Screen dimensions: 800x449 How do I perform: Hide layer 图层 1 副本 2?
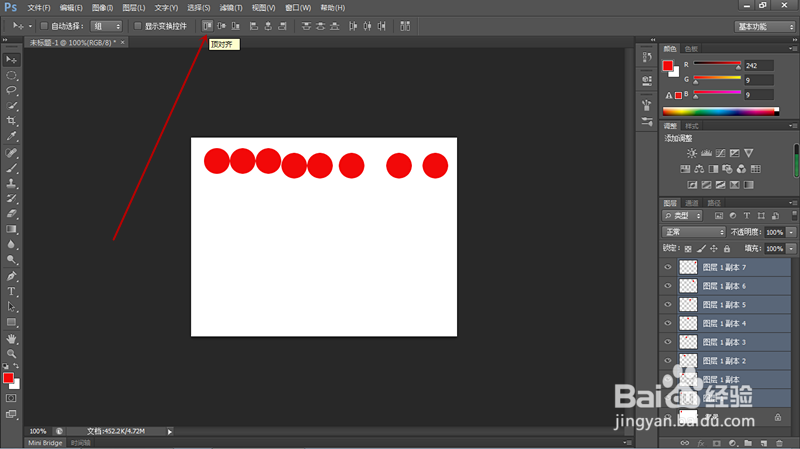click(668, 361)
